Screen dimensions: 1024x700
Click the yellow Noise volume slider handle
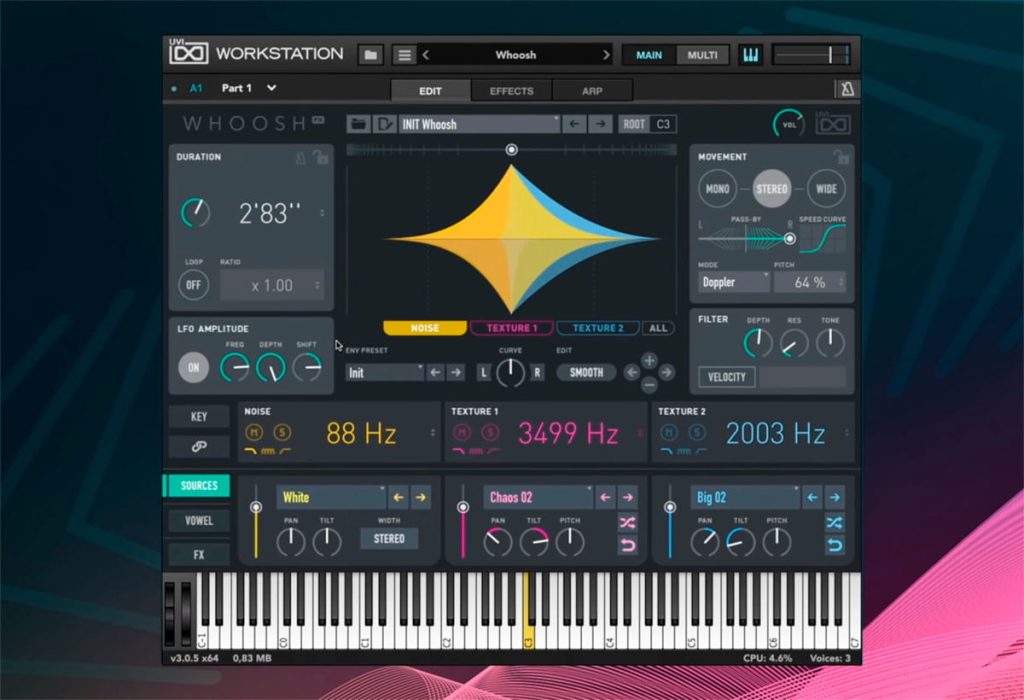[x=256, y=507]
